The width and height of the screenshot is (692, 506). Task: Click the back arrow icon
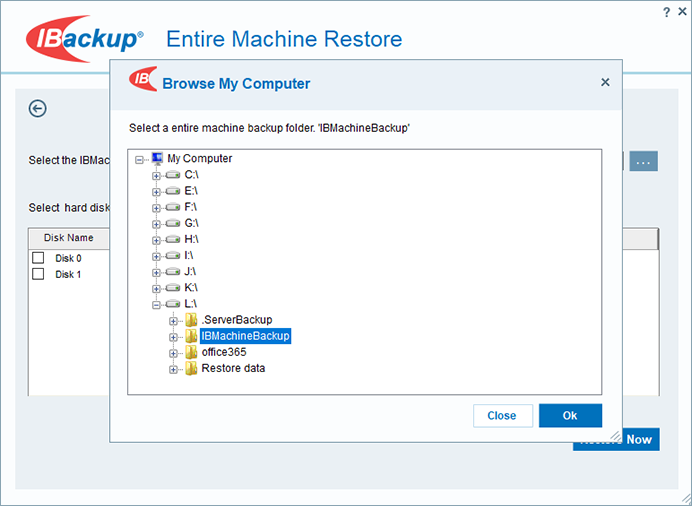click(x=38, y=109)
